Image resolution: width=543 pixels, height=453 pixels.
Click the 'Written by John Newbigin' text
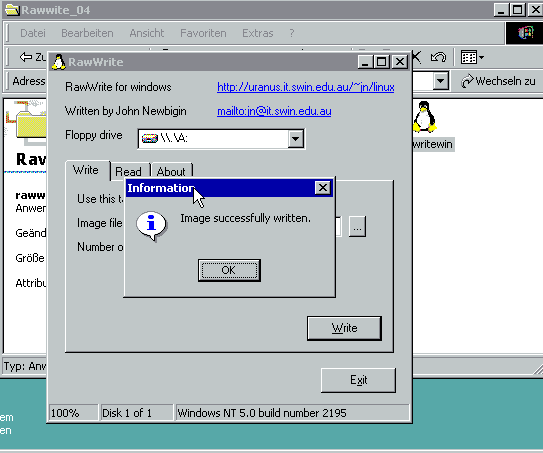[x=126, y=111]
